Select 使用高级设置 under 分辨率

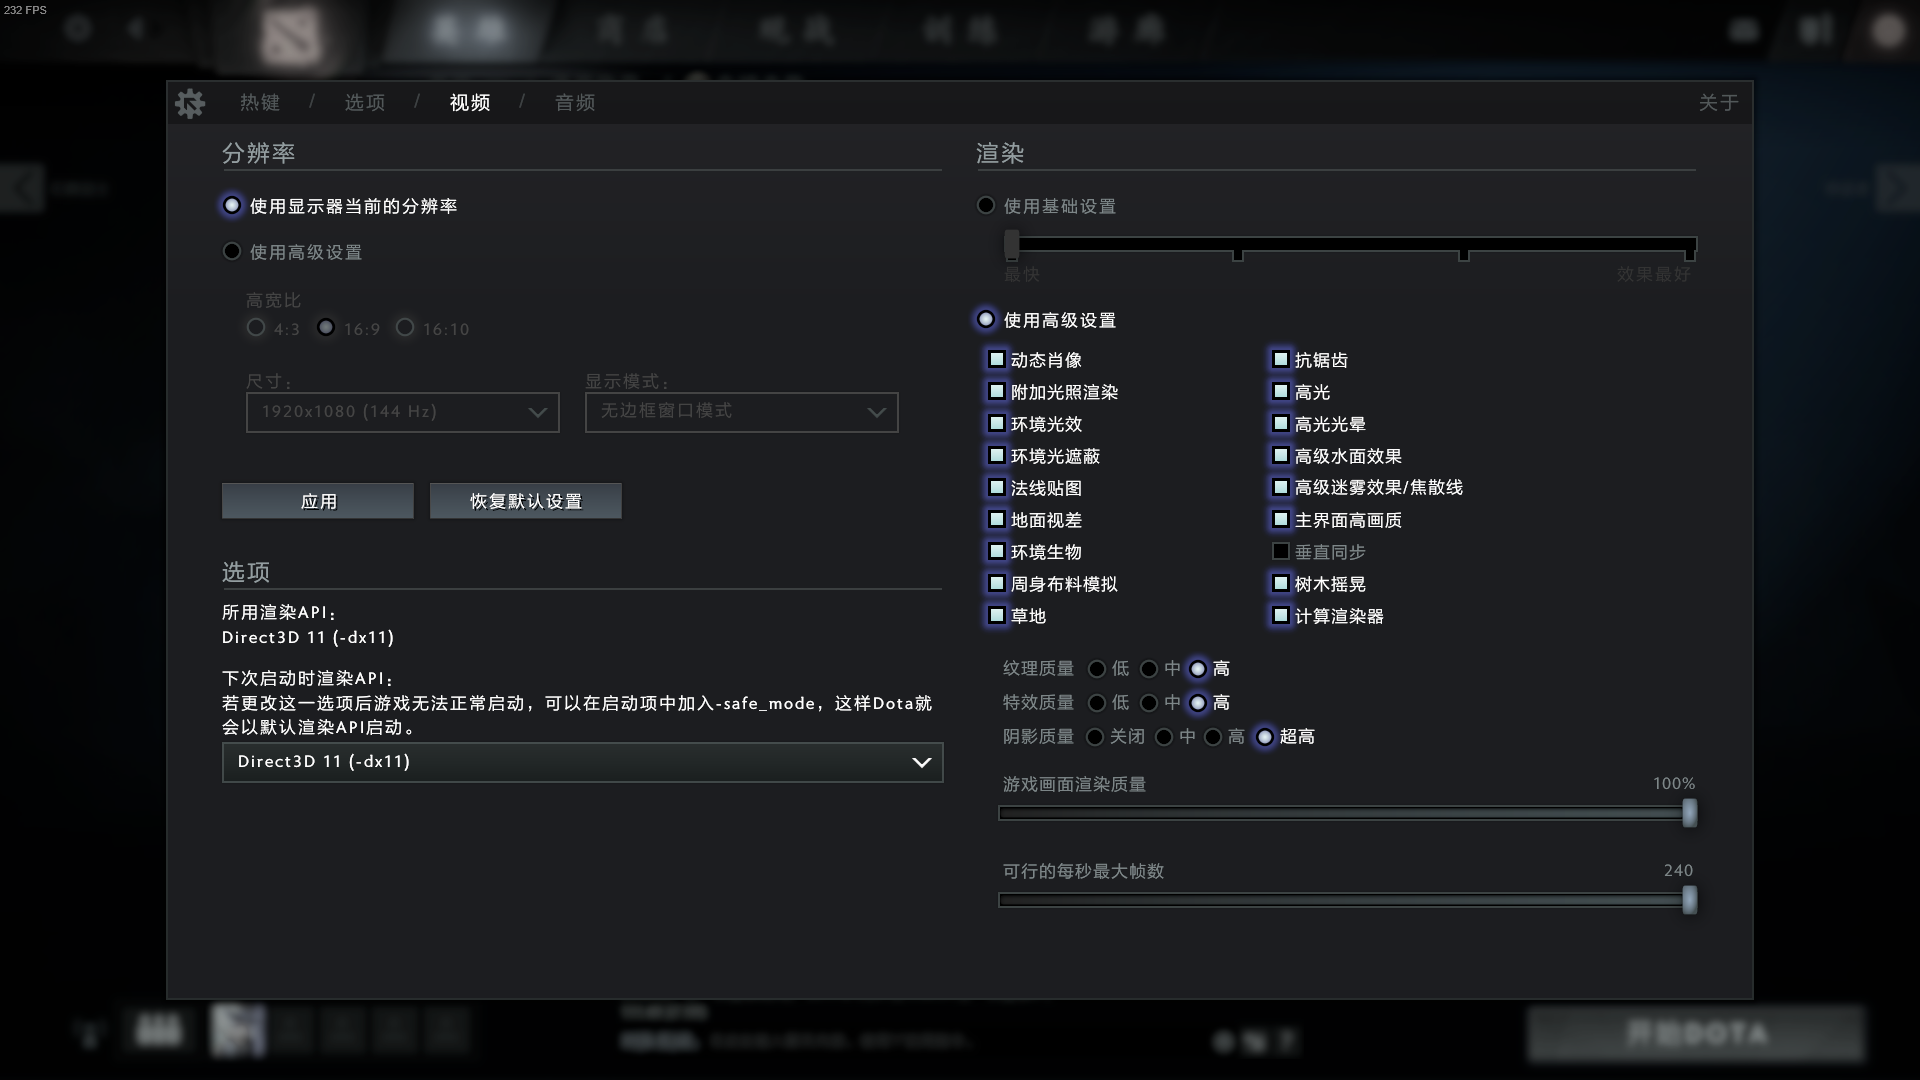pyautogui.click(x=232, y=252)
